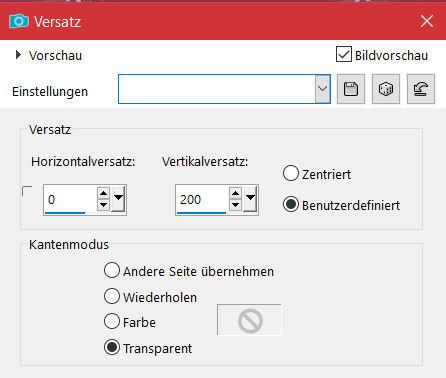Click the camera icon in the Versatz title bar
Viewport: 446px width, 378px height.
(19, 22)
